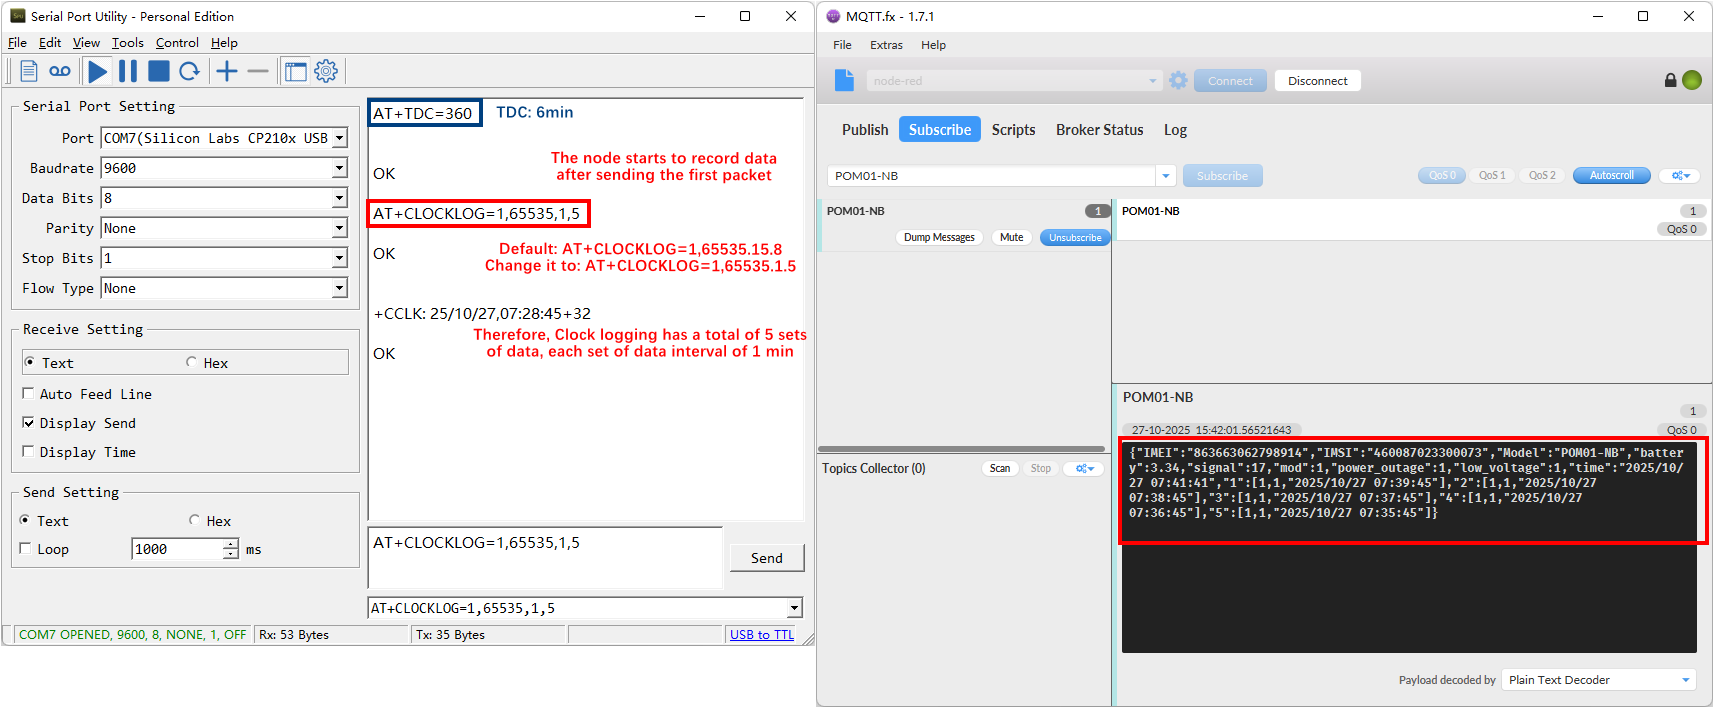
Task: Open Extras menu in MQTT.fx
Action: (886, 45)
